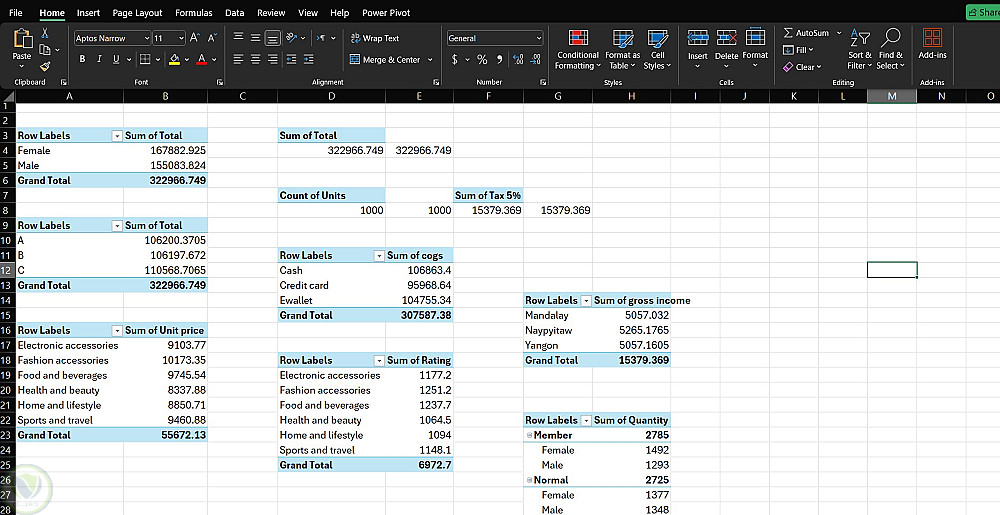Click the Format Painter brush icon
The width and height of the screenshot is (1000, 515).
(45, 66)
